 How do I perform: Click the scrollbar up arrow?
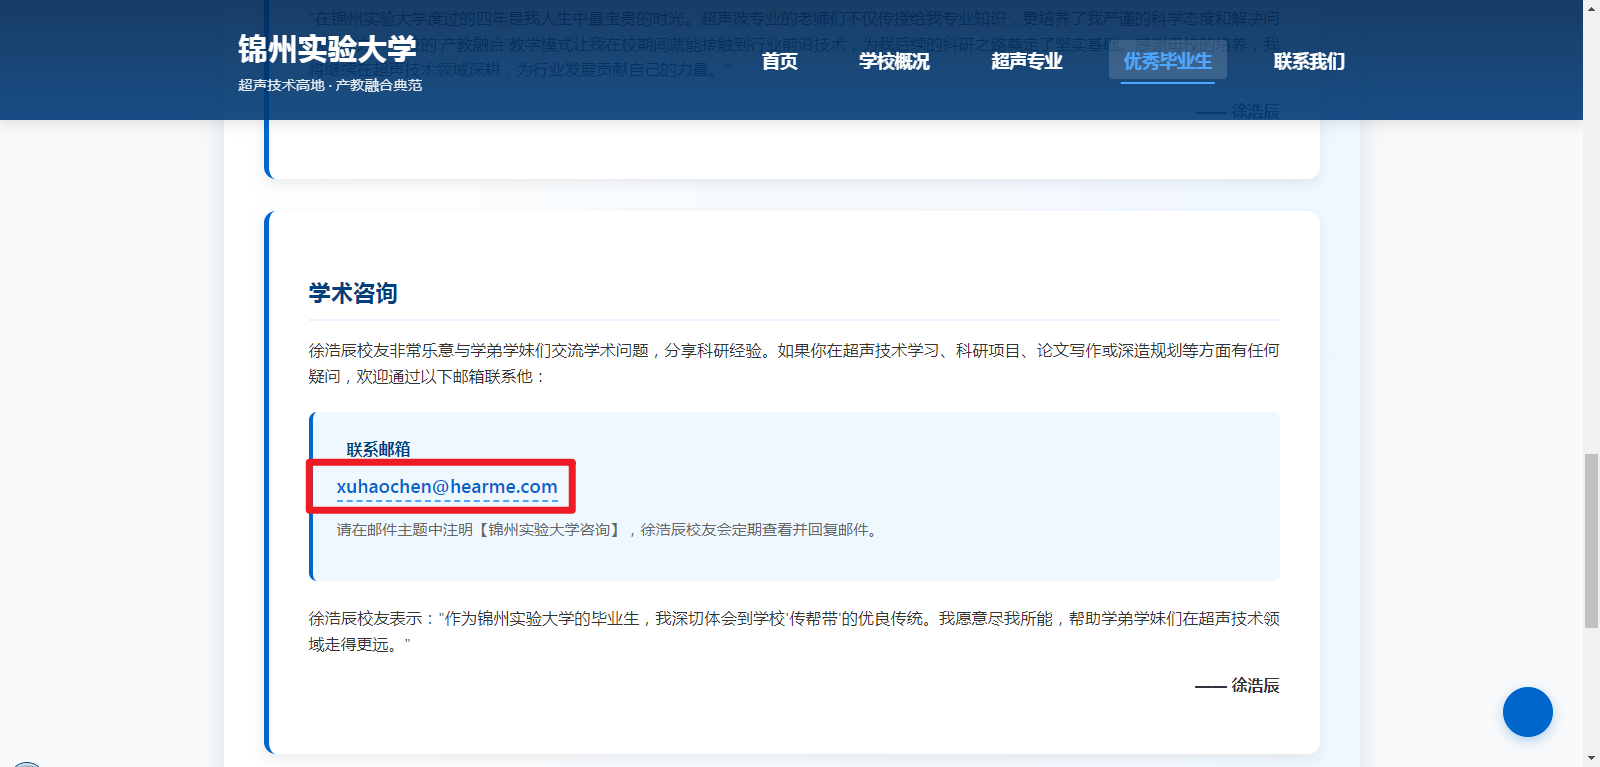pyautogui.click(x=1591, y=8)
